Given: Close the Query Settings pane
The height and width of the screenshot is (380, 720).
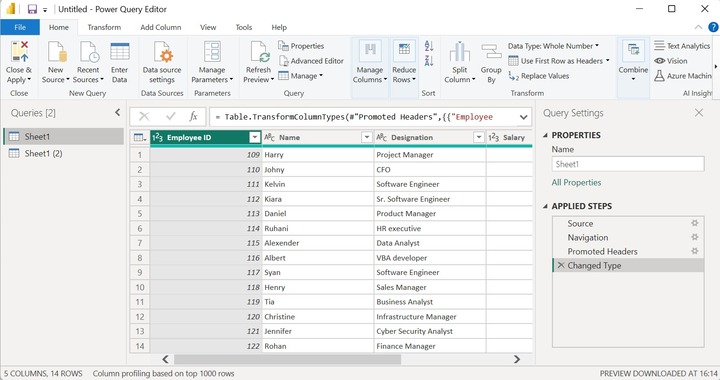Looking at the screenshot, I should (x=699, y=112).
